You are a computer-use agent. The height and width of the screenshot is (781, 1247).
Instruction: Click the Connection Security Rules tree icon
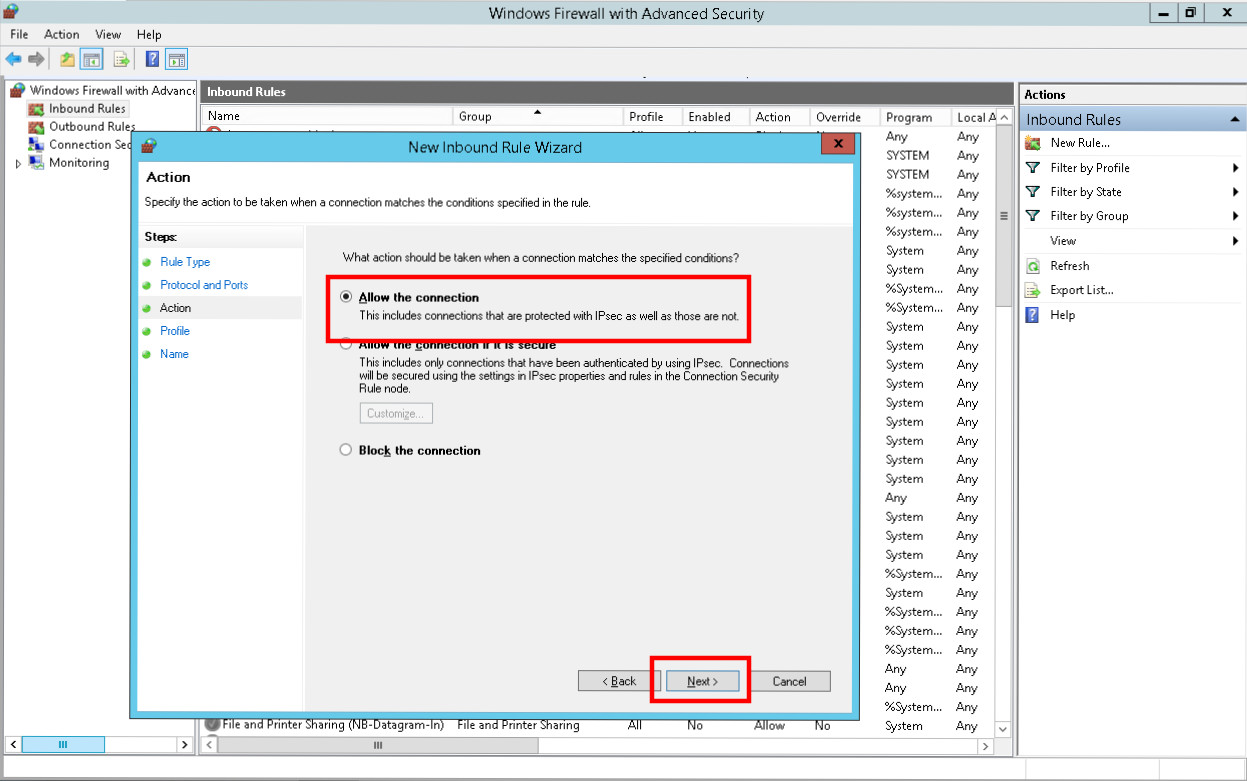(37, 145)
